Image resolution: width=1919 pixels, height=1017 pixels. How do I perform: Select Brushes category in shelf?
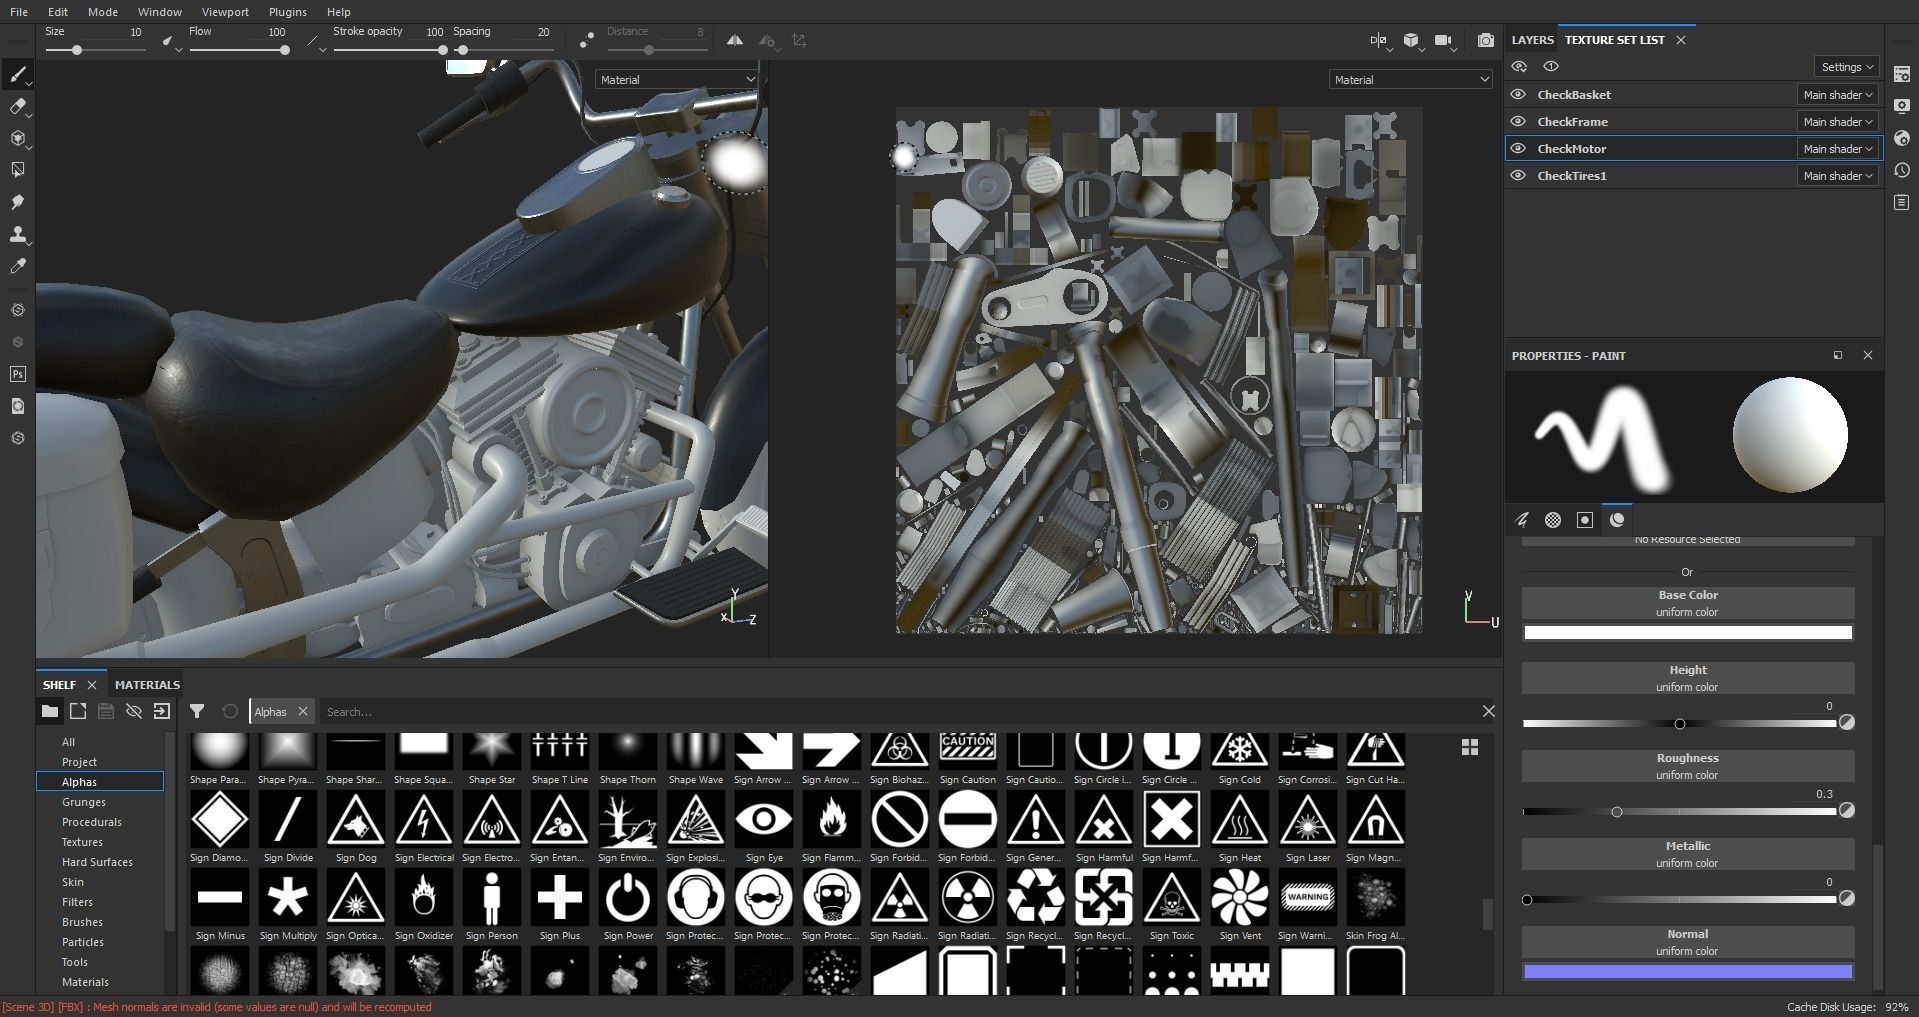point(82,922)
